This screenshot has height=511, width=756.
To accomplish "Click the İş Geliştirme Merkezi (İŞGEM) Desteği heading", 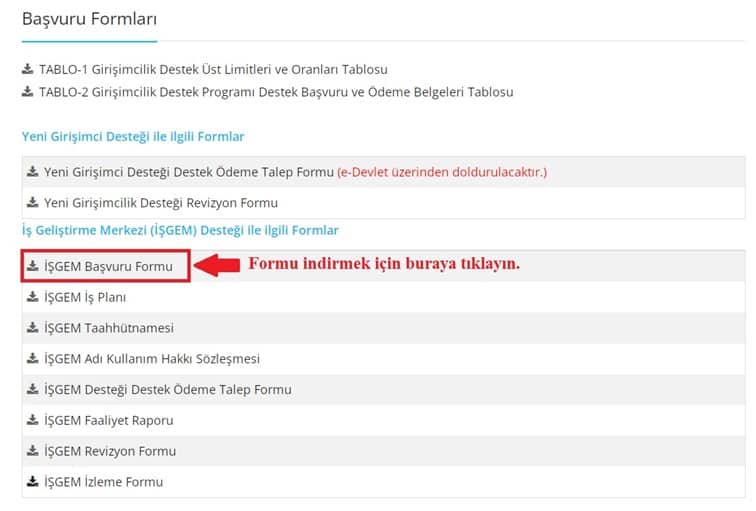I will [180, 231].
